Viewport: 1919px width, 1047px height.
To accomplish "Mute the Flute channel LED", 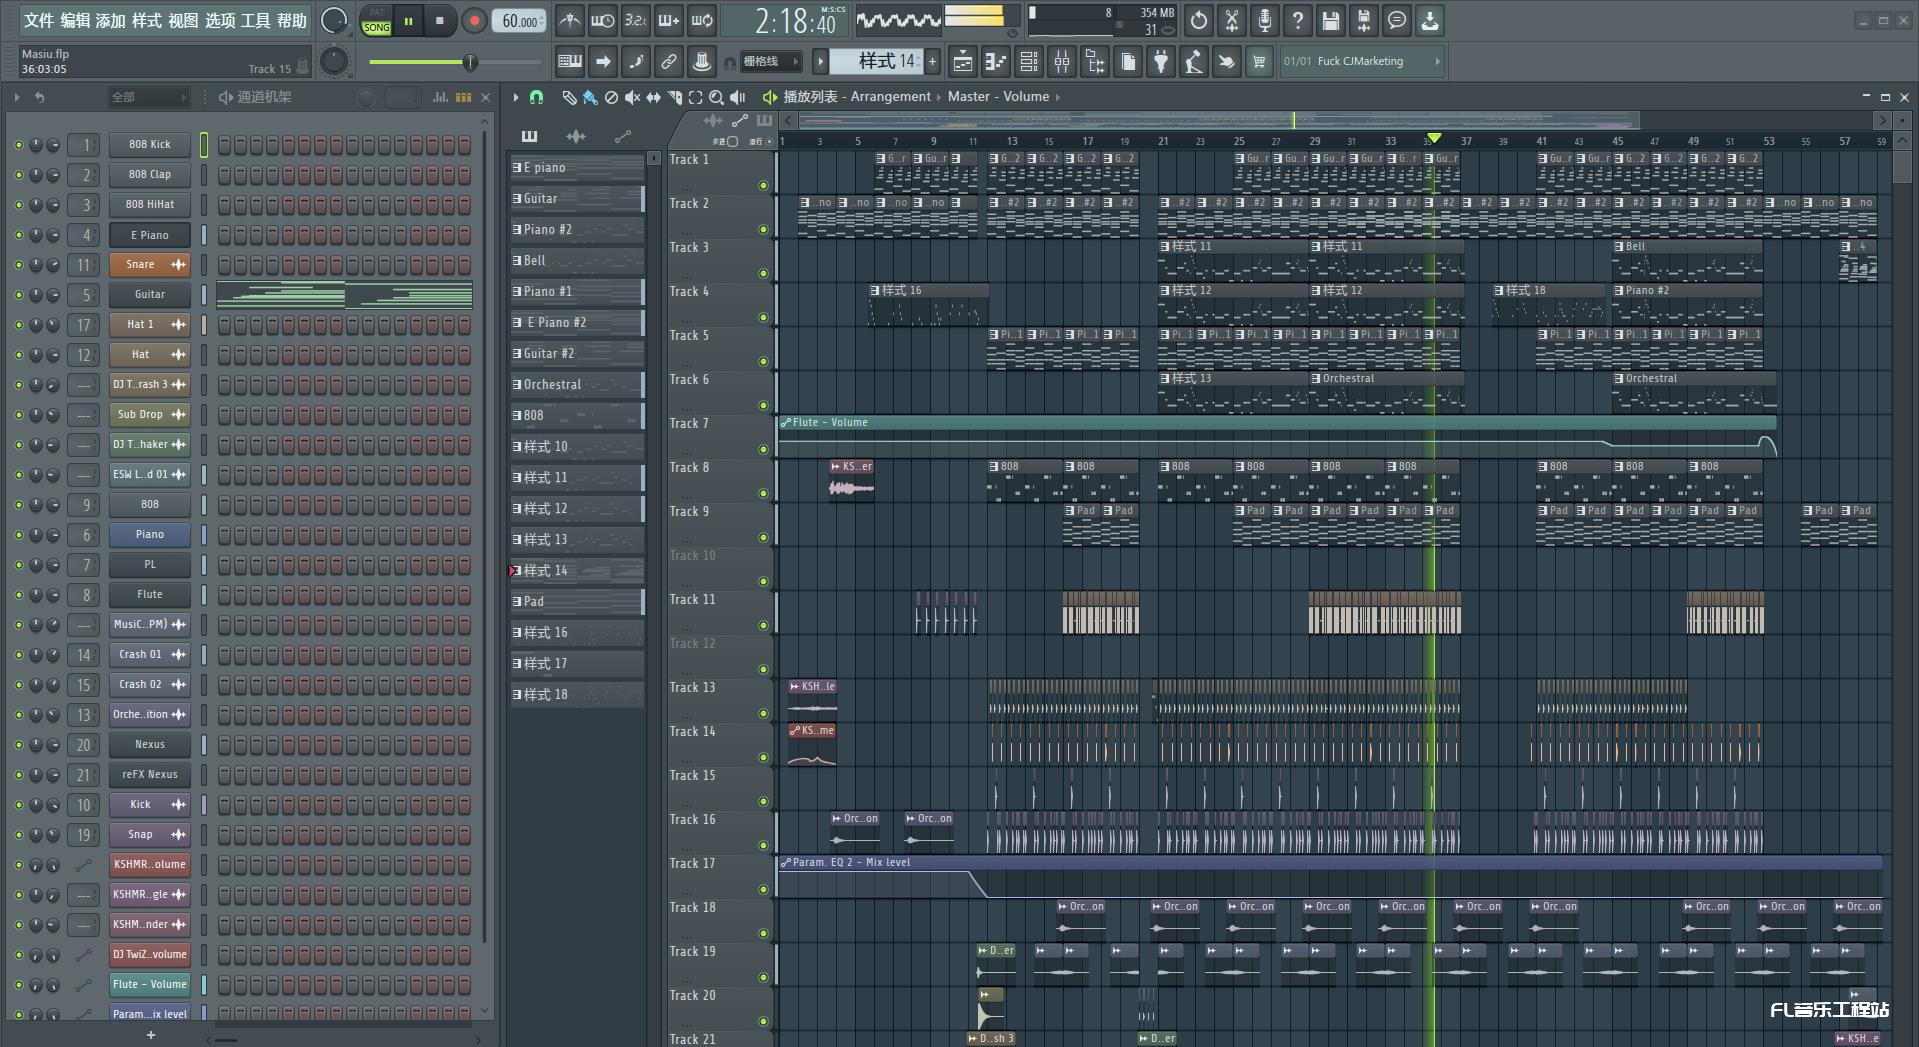I will (x=18, y=595).
